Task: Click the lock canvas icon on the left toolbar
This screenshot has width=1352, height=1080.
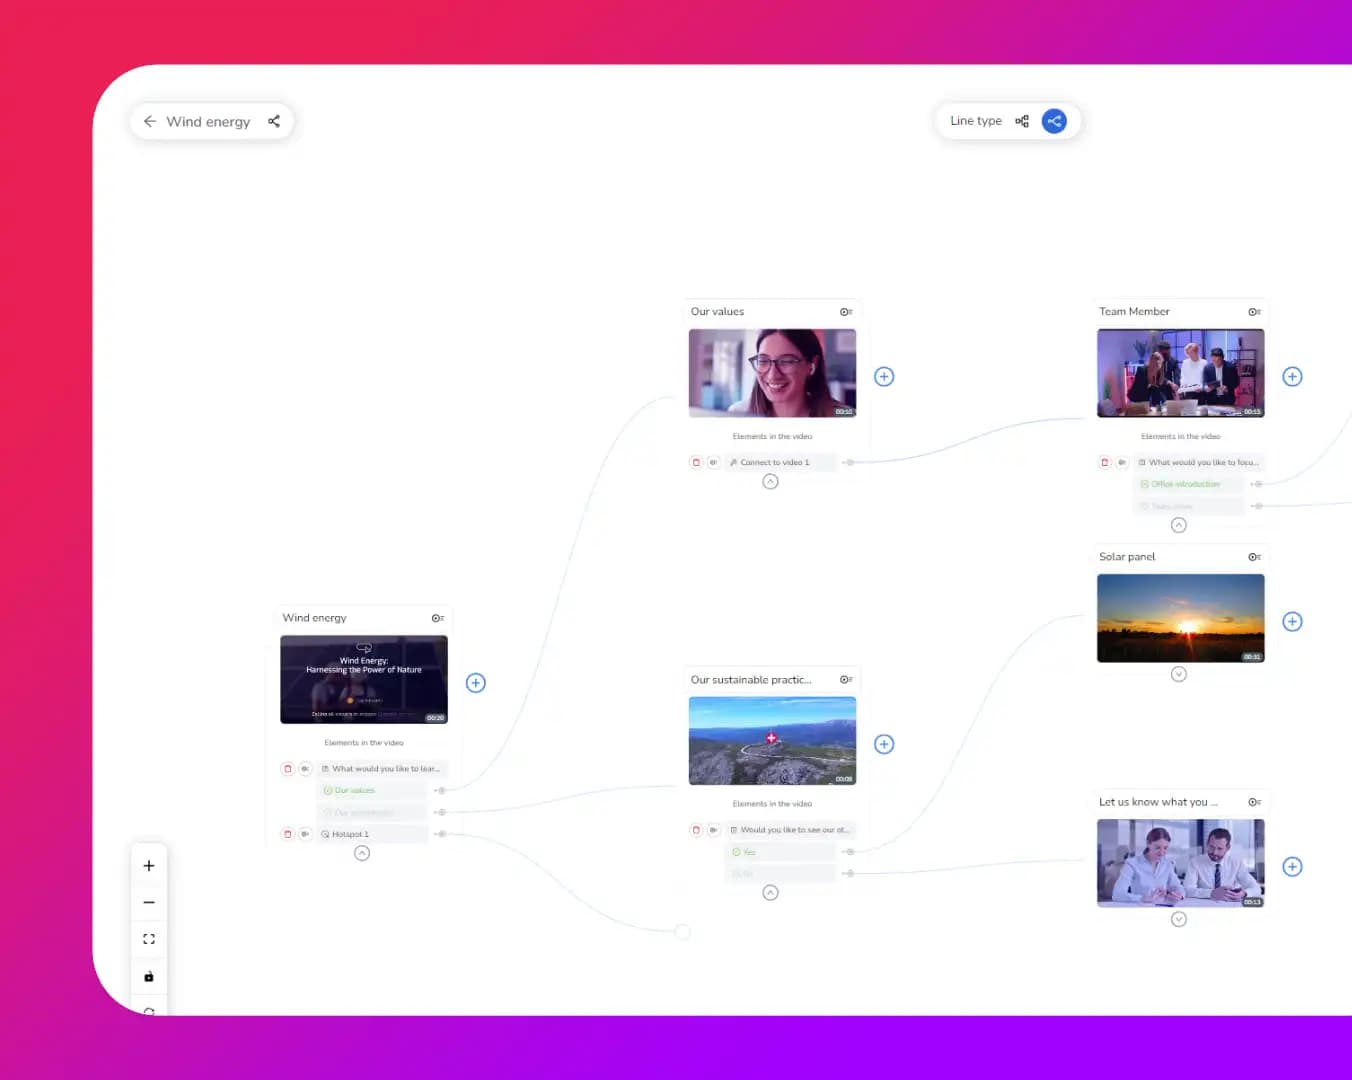Action: (148, 976)
